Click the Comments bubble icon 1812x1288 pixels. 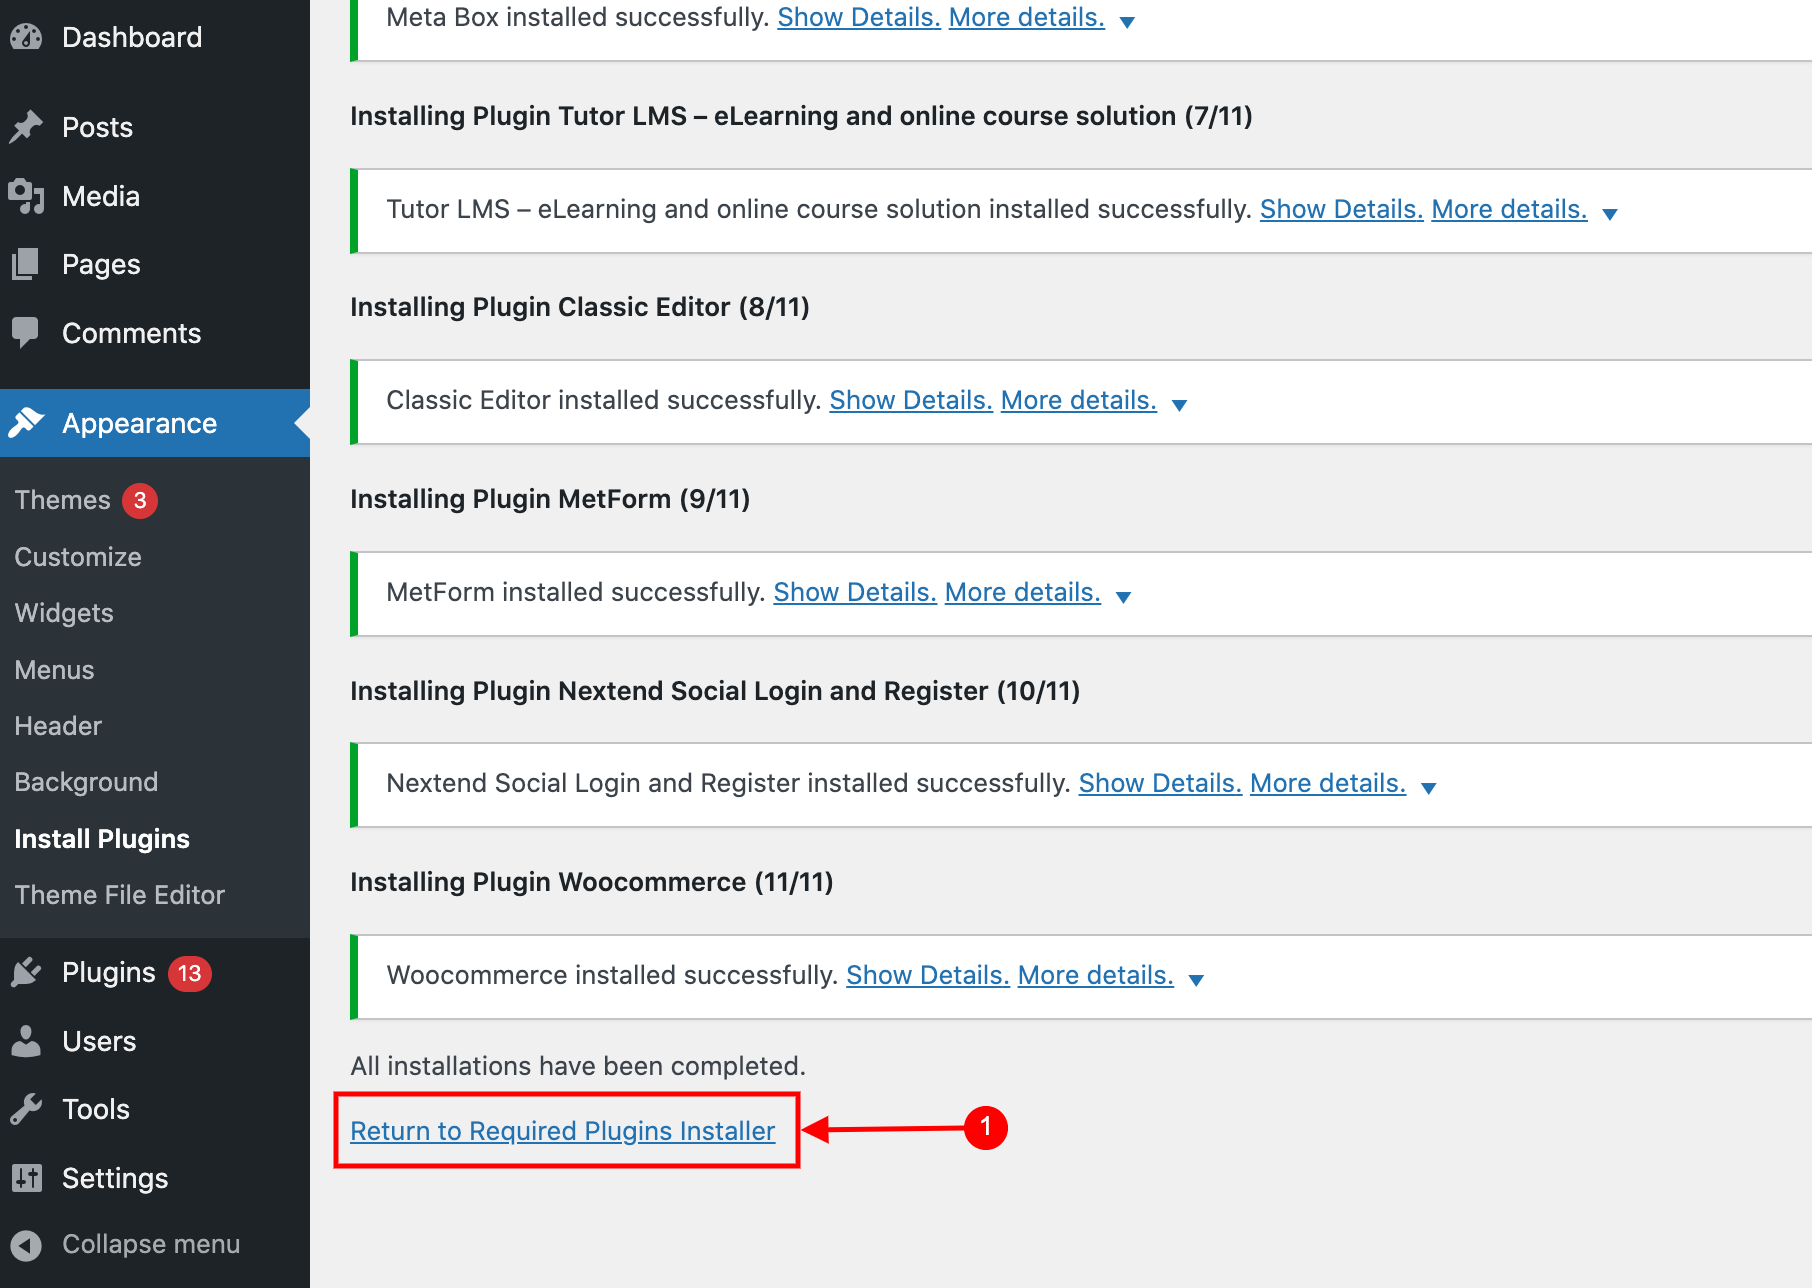tap(27, 333)
